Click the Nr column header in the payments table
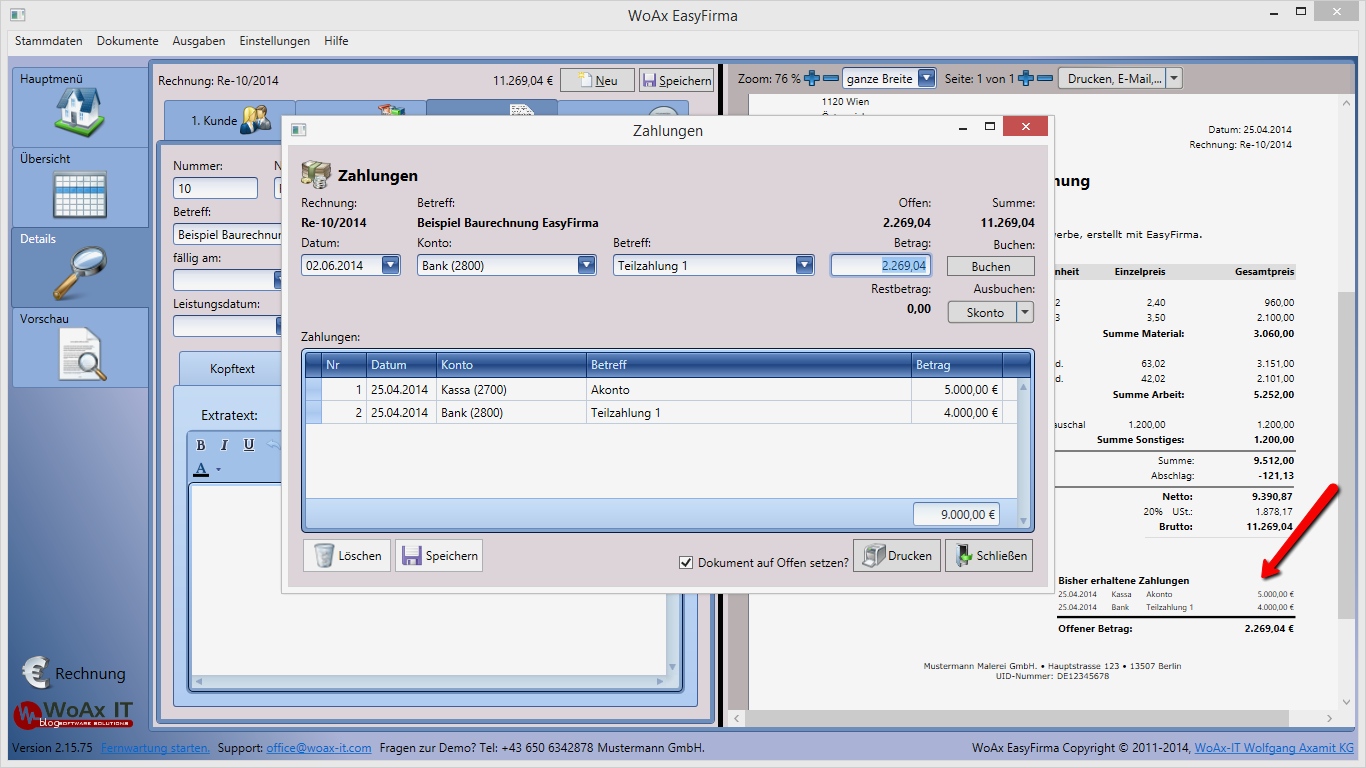 pos(344,365)
